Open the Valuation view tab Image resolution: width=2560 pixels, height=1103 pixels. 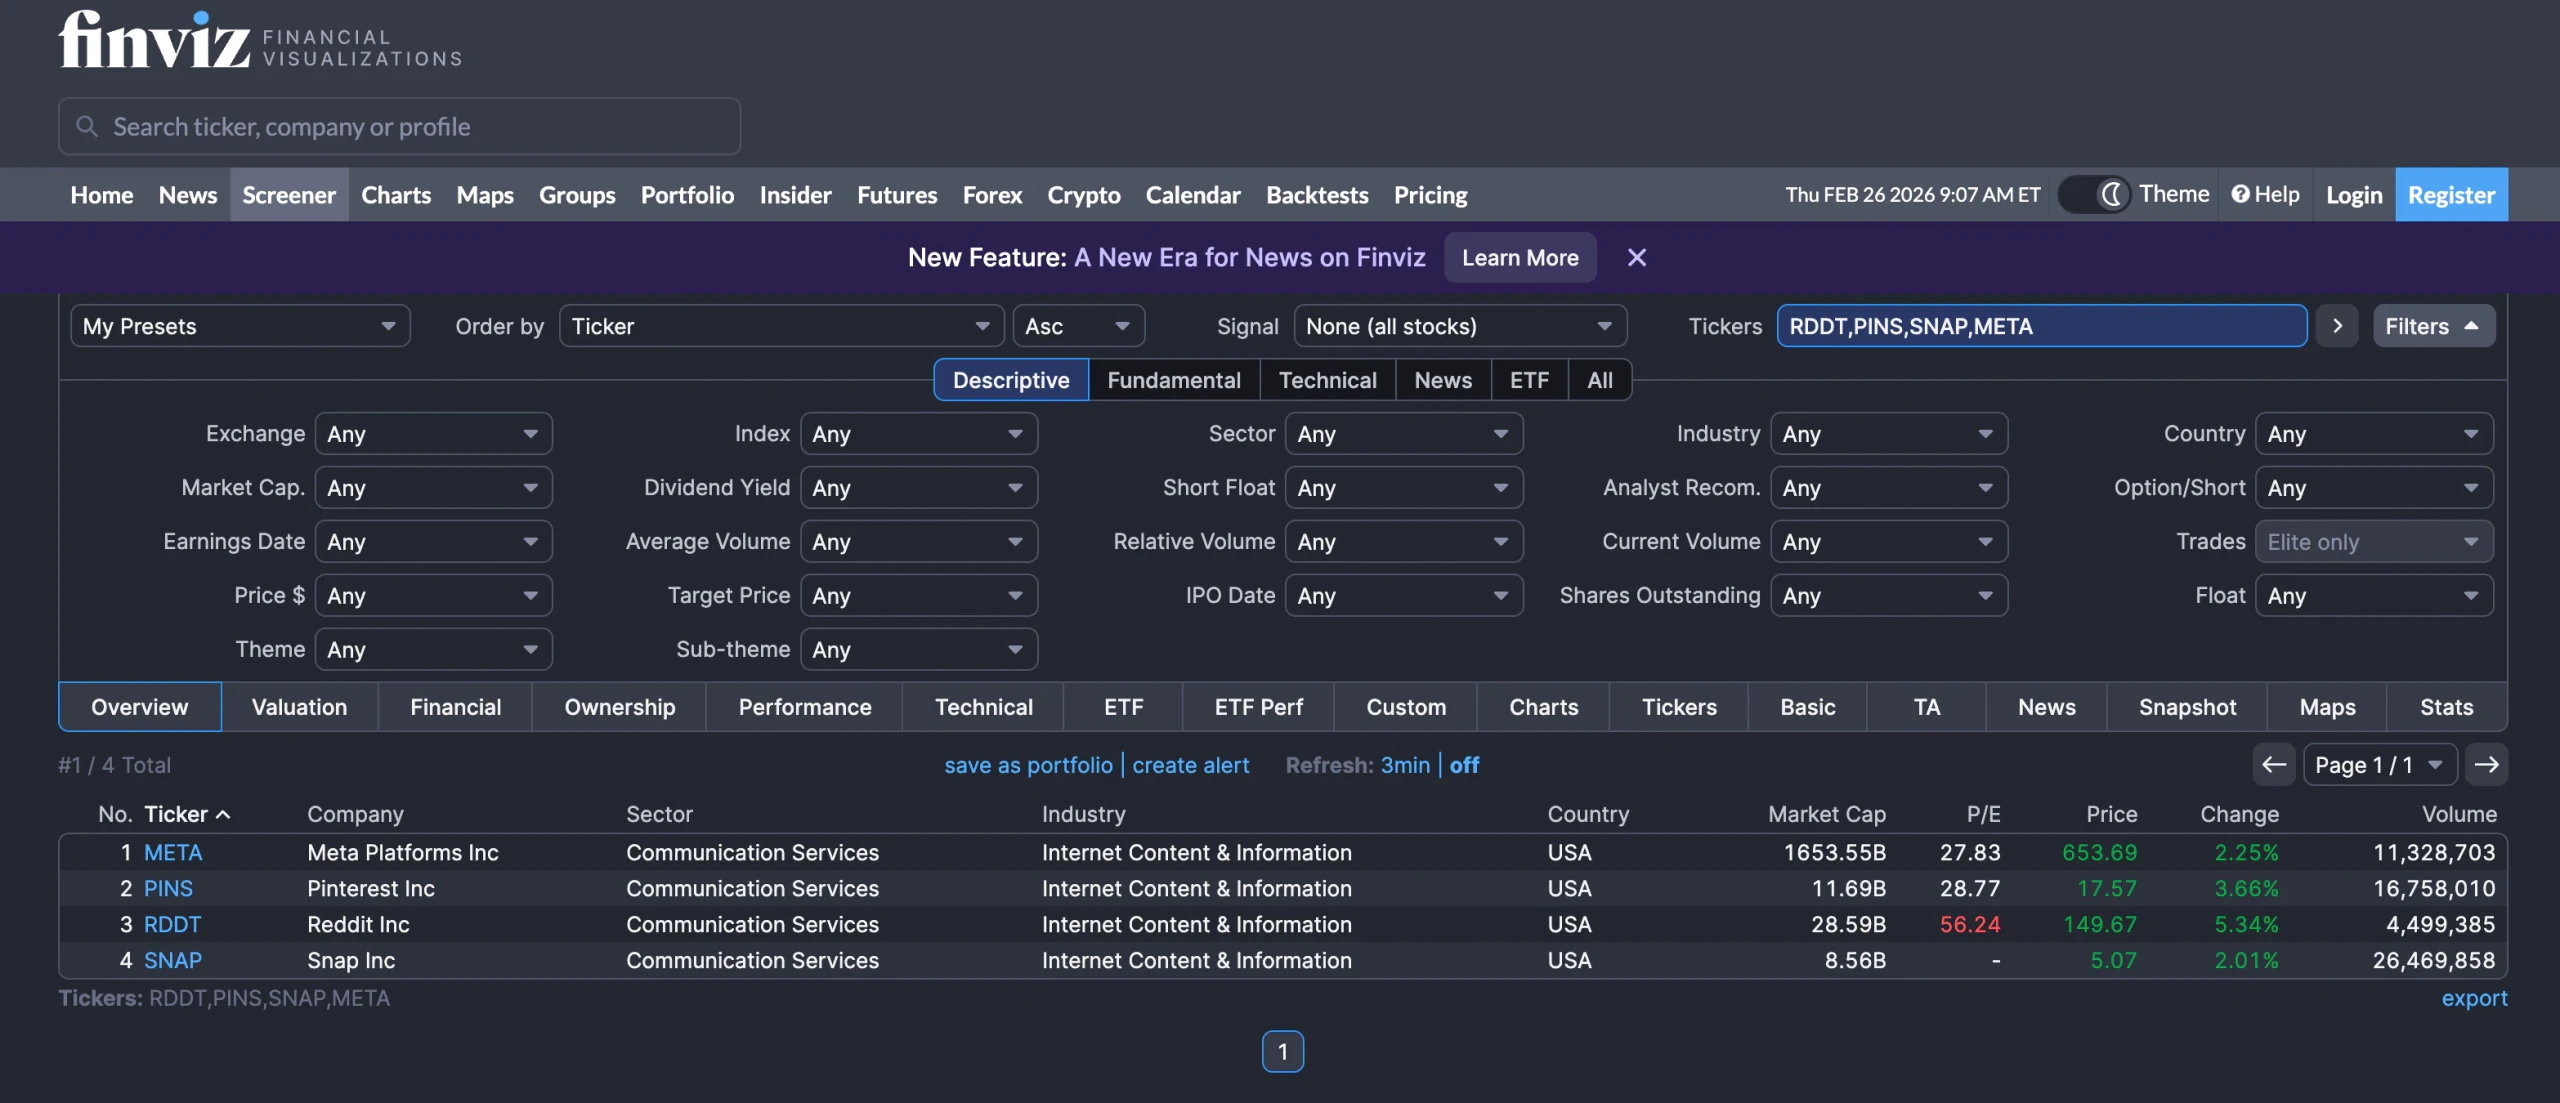(299, 707)
